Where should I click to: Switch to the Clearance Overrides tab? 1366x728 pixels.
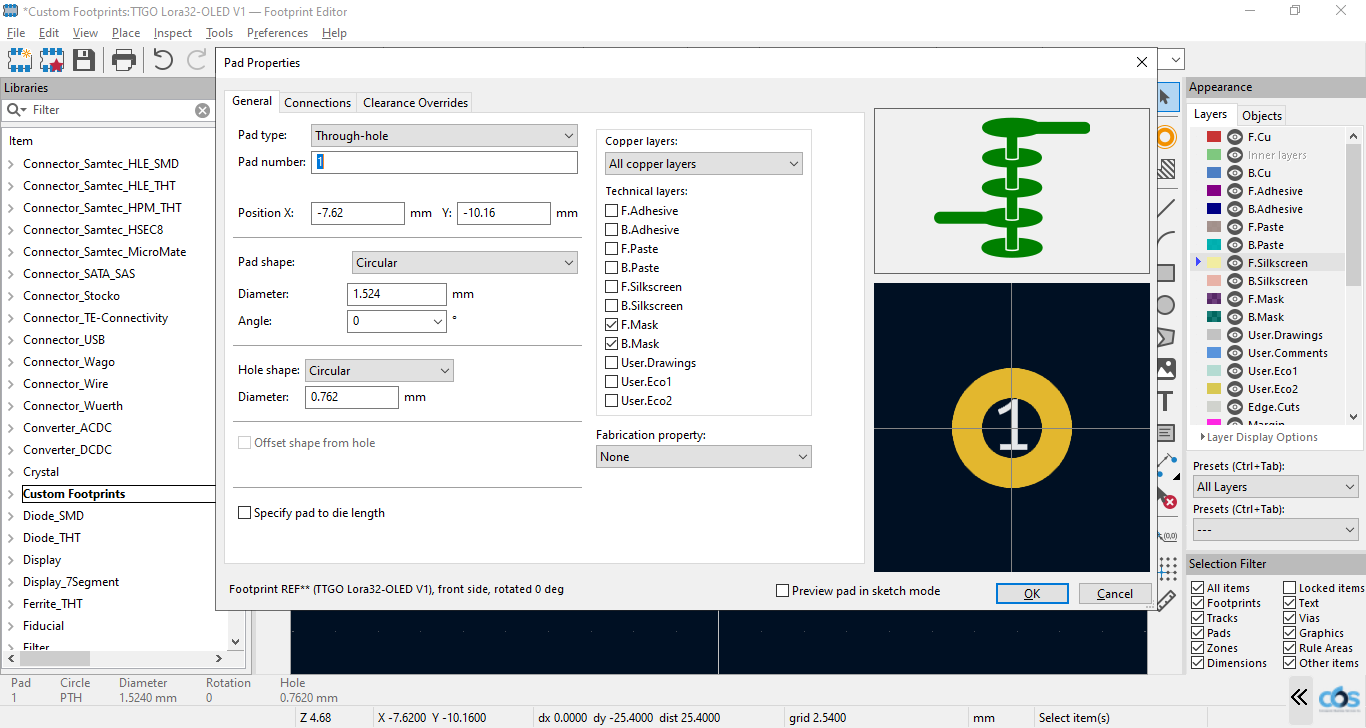(x=415, y=102)
